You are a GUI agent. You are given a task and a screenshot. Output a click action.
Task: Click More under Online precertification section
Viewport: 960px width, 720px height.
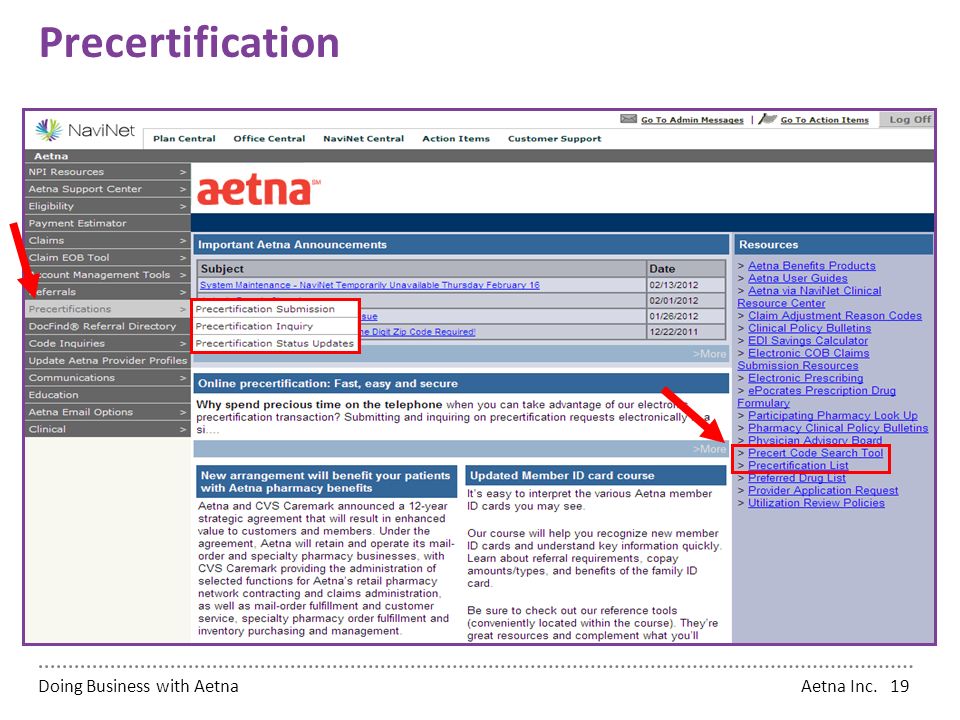pos(710,449)
